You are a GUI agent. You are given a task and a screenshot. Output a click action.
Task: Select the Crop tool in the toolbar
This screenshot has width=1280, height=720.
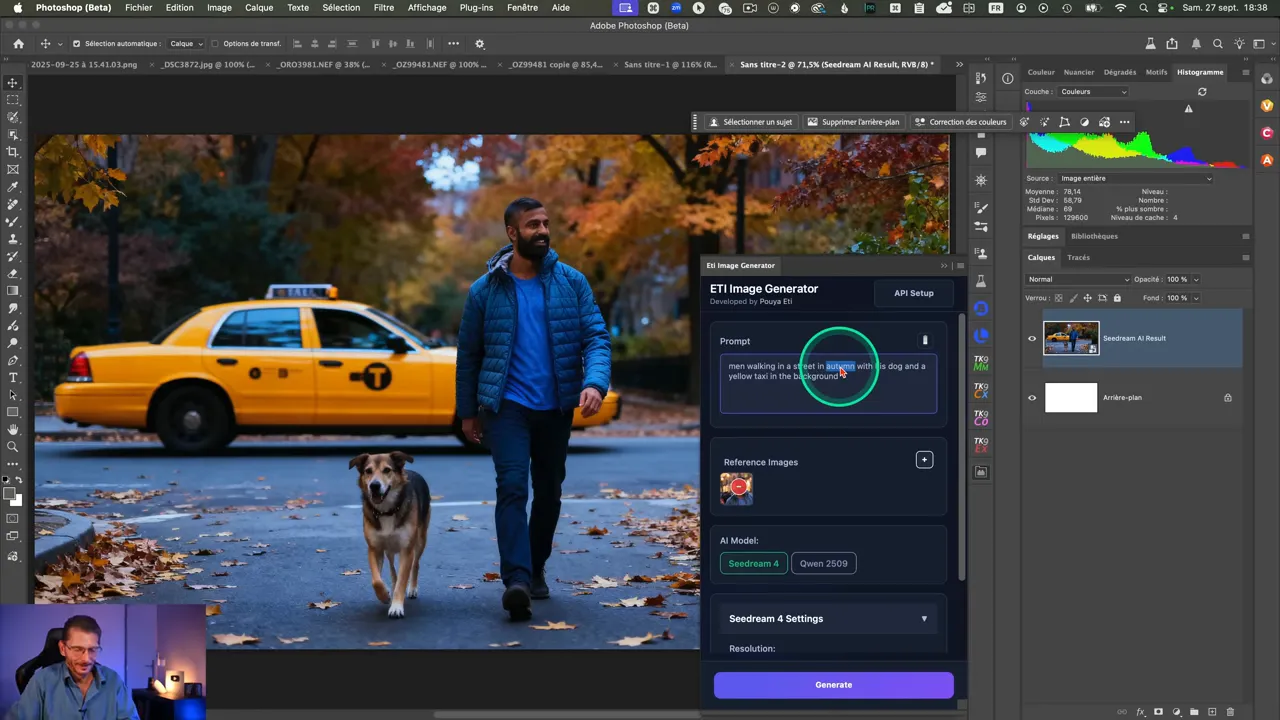[x=13, y=152]
